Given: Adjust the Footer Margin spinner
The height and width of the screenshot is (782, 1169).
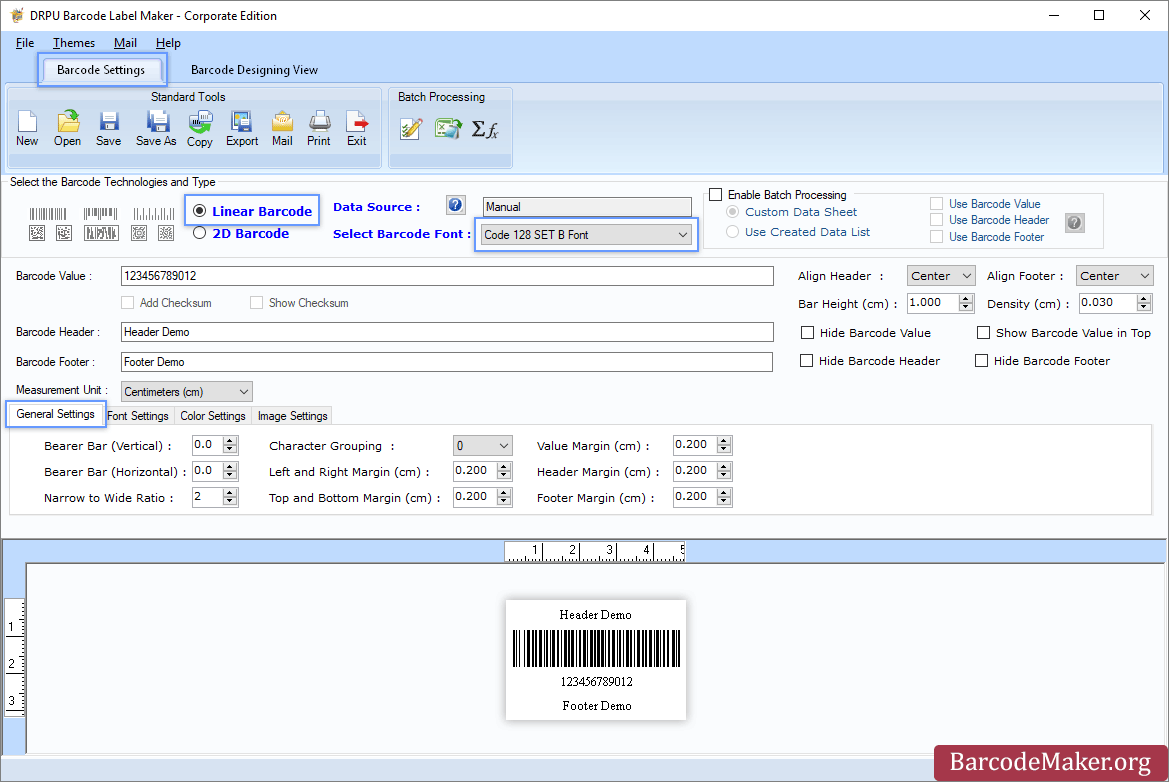Looking at the screenshot, I should 724,497.
